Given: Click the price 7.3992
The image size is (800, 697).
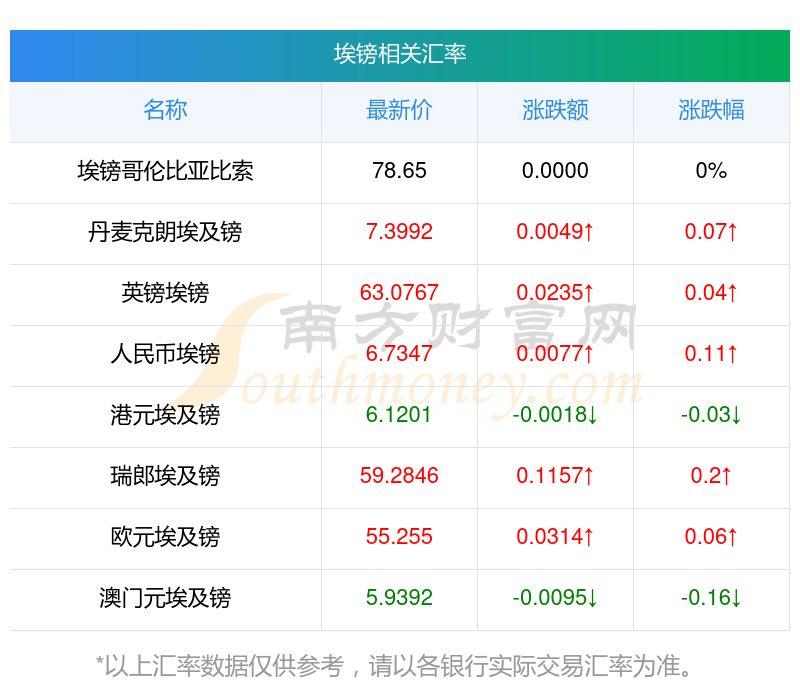Looking at the screenshot, I should point(399,232).
